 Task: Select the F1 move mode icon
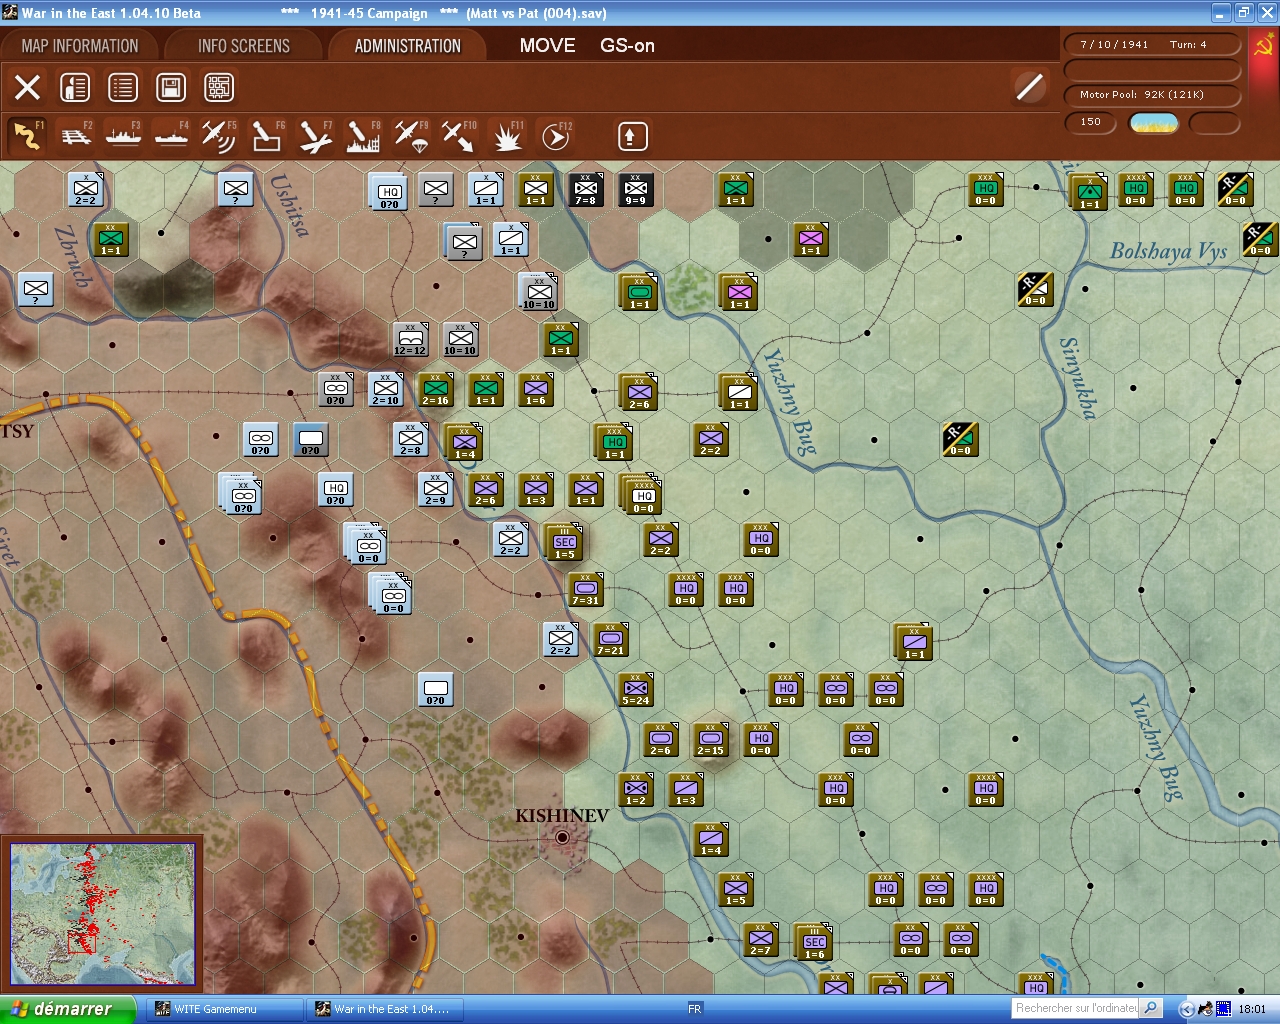(27, 136)
